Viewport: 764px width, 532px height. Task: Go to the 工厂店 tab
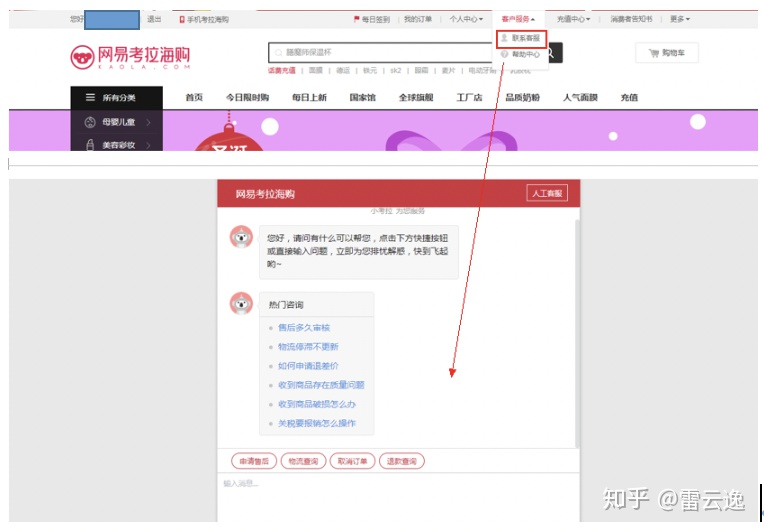click(x=469, y=97)
